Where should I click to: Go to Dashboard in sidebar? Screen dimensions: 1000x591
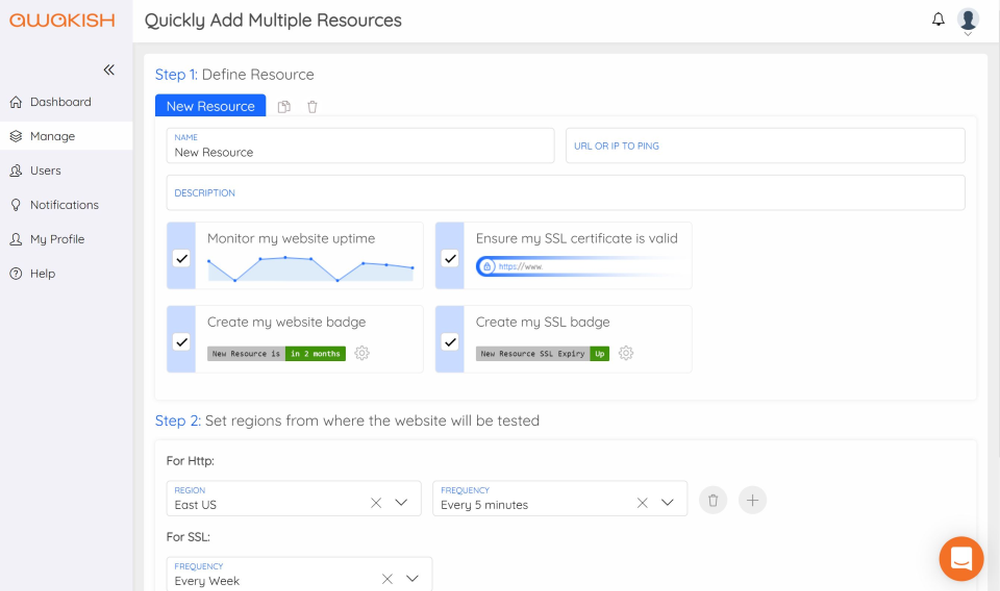coord(66,102)
